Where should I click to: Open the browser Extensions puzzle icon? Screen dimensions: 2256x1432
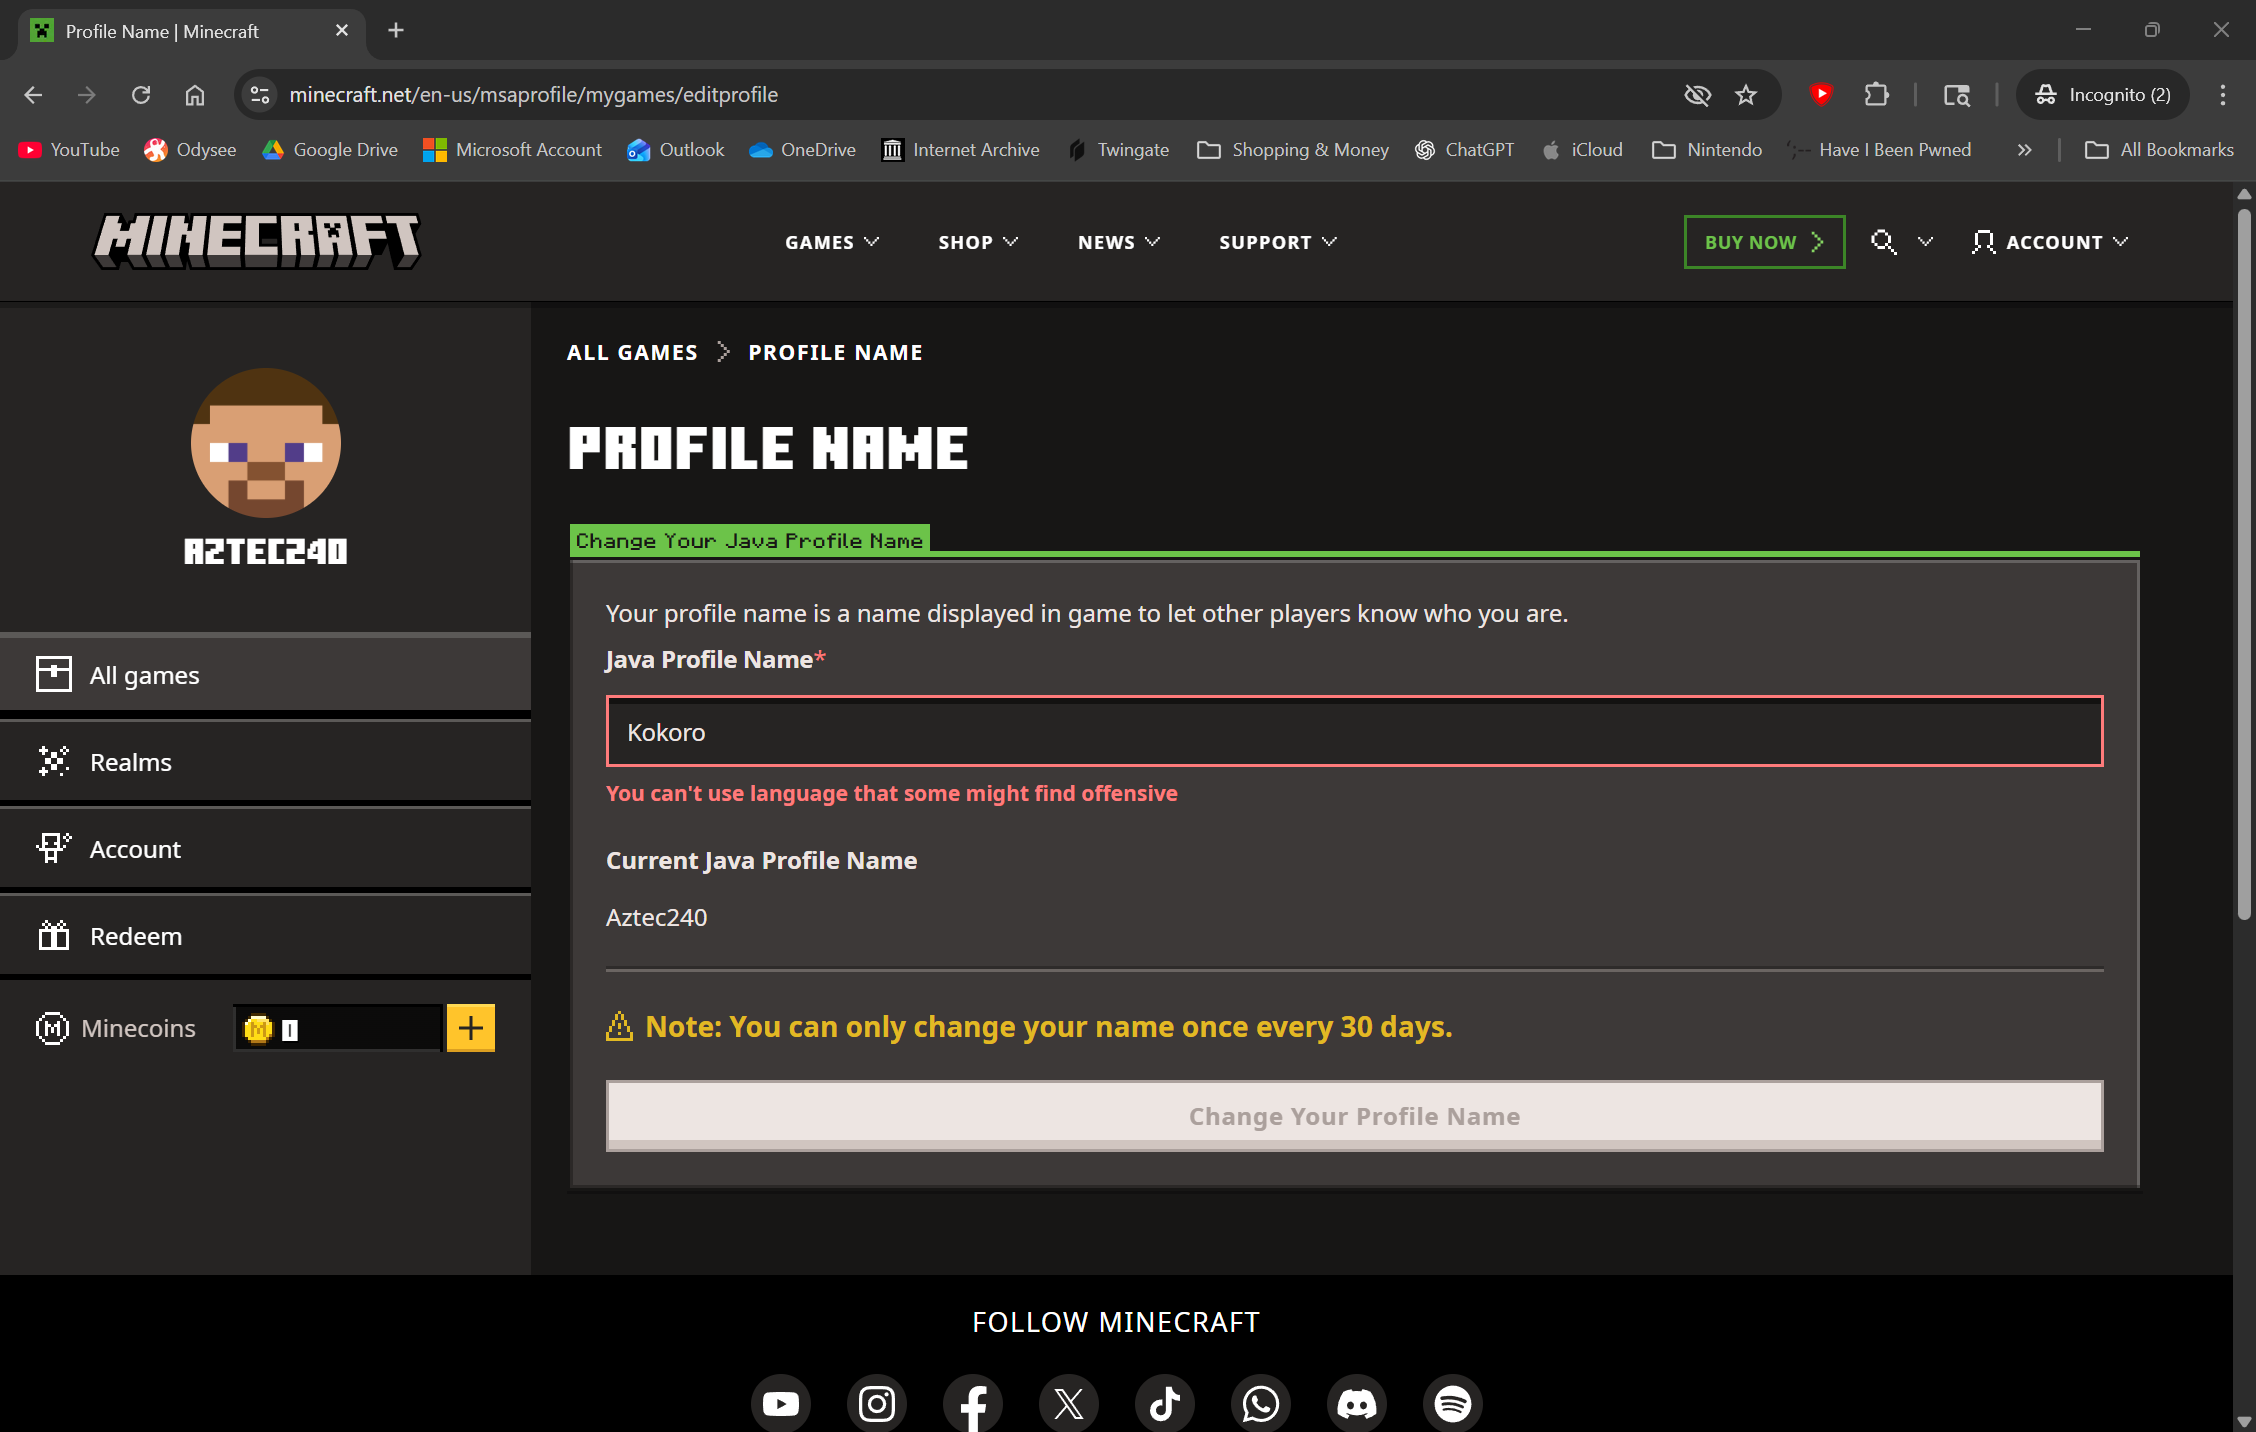1876,95
